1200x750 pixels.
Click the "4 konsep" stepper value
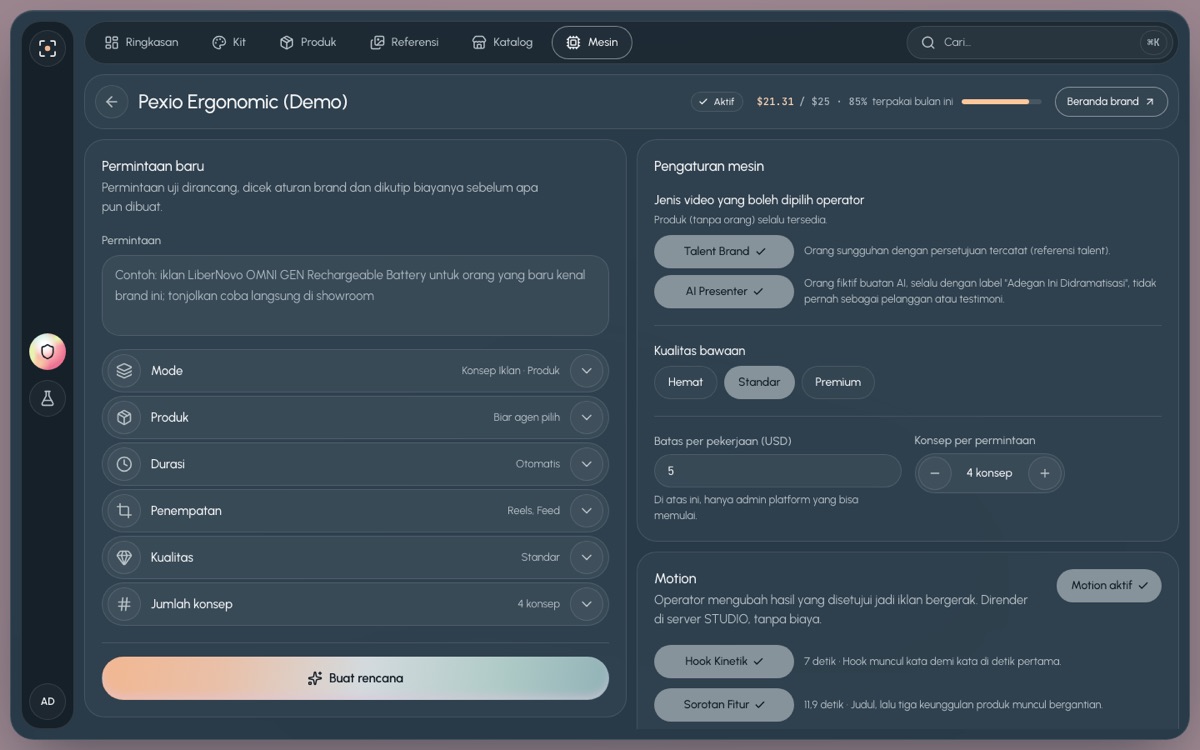point(989,473)
